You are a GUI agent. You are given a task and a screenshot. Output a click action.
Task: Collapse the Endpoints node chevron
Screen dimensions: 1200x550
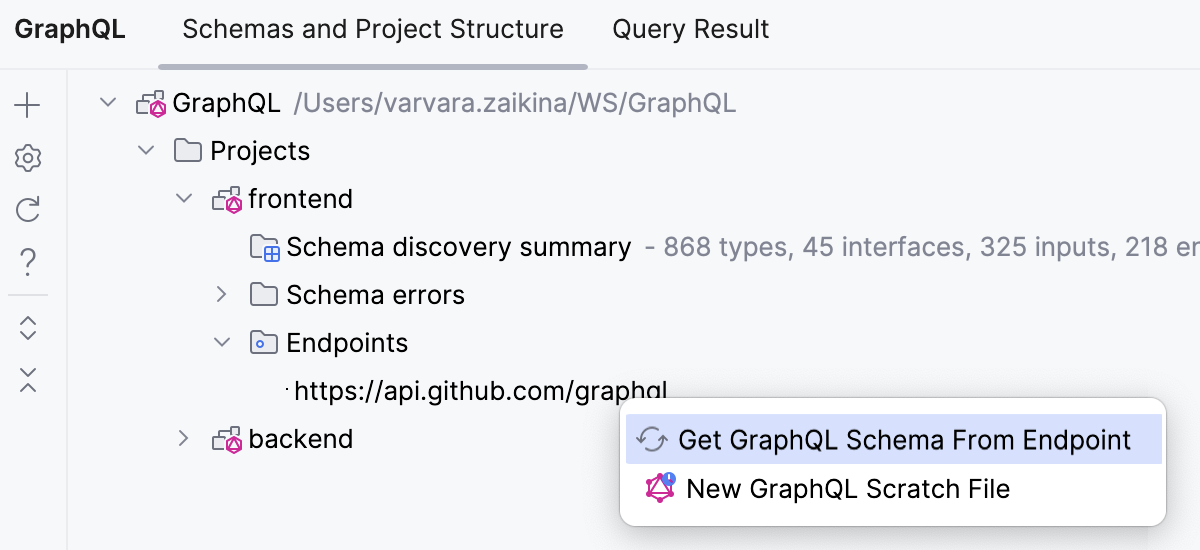tap(222, 343)
